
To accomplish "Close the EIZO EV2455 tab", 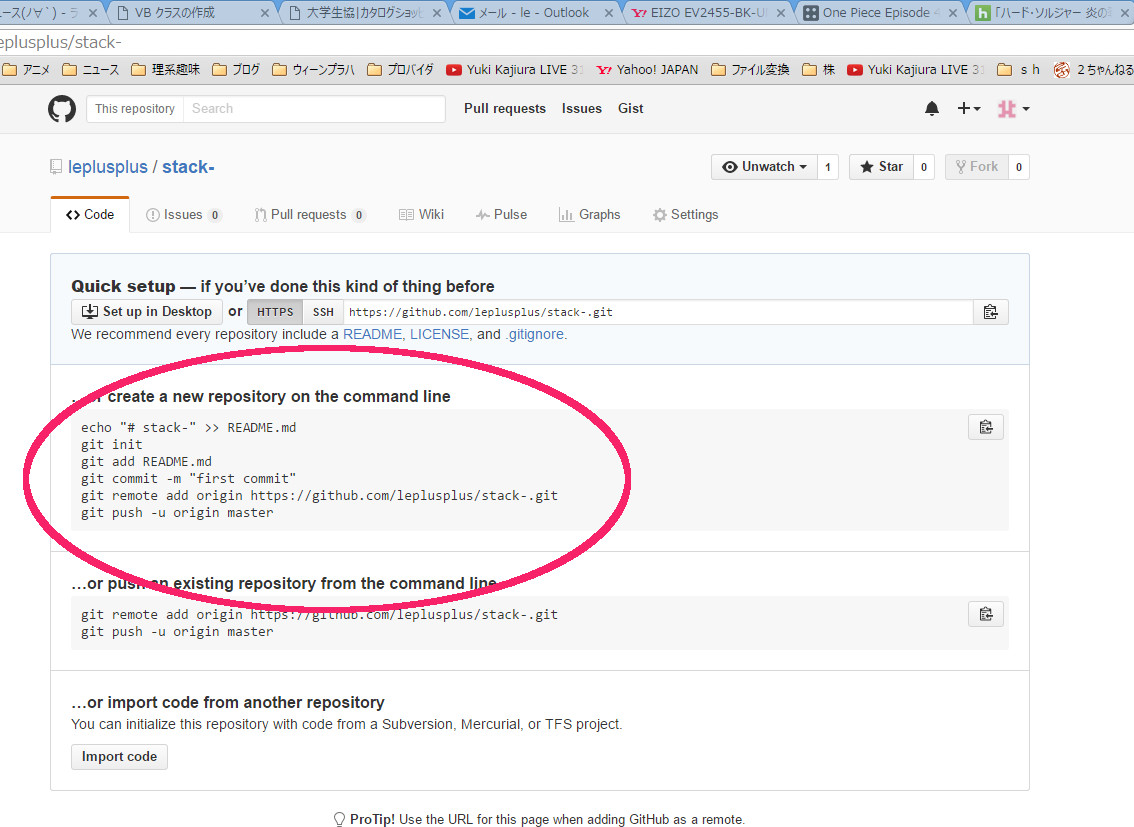I will pyautogui.click(x=780, y=13).
